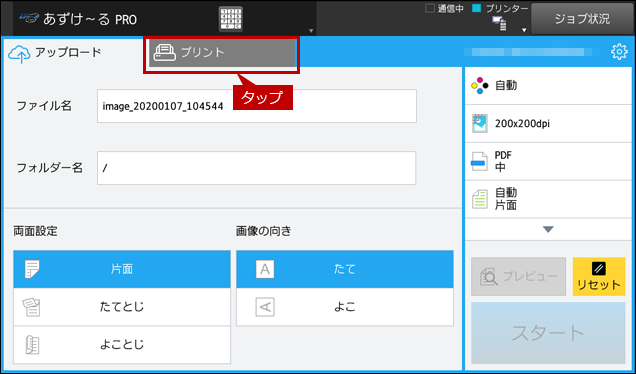Select よことじ duplex binding option

(122, 344)
